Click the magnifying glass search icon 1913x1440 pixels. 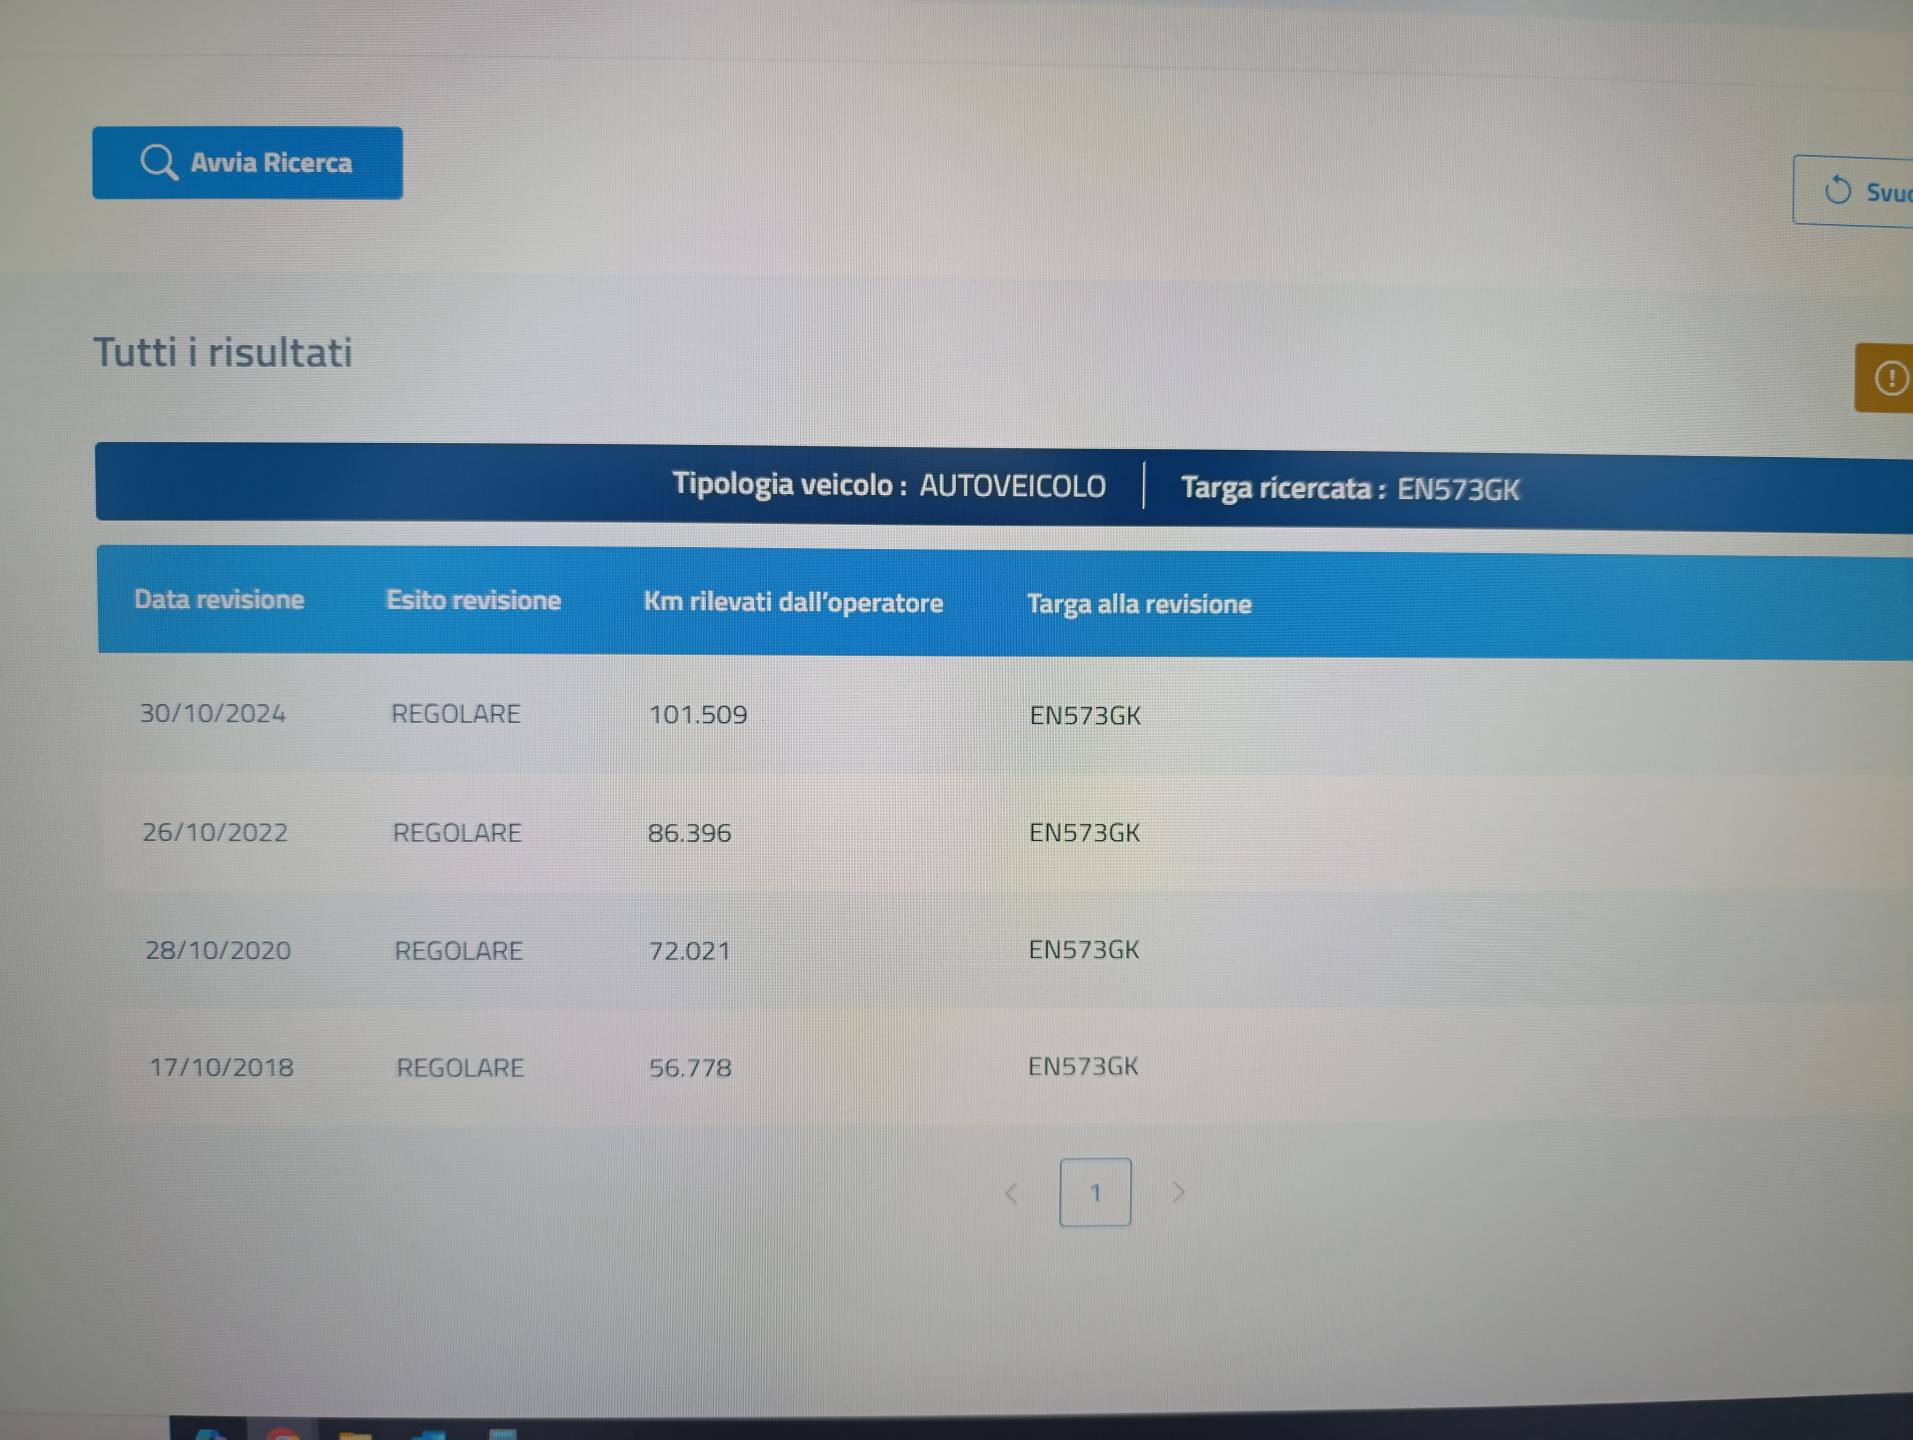[x=158, y=162]
